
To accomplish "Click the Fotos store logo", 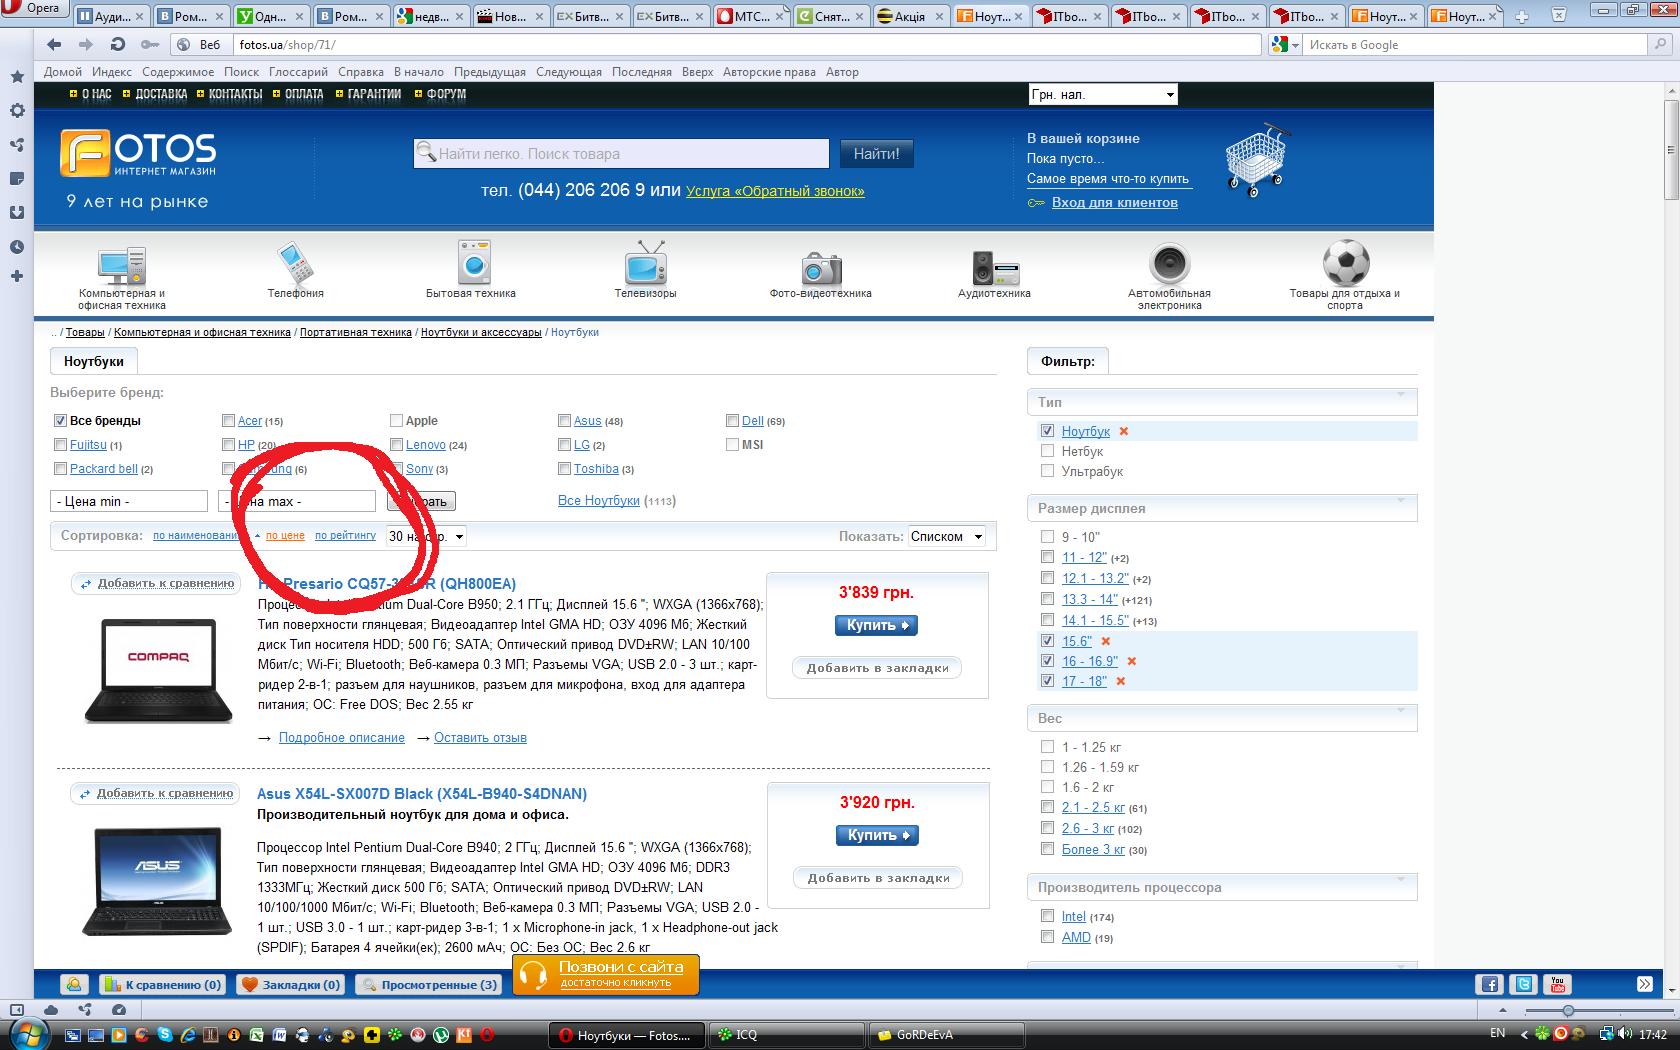I will coord(138,154).
